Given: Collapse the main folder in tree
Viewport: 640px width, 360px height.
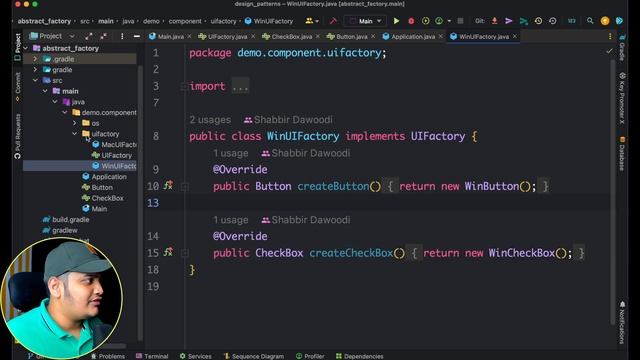Looking at the screenshot, I should [x=45, y=91].
